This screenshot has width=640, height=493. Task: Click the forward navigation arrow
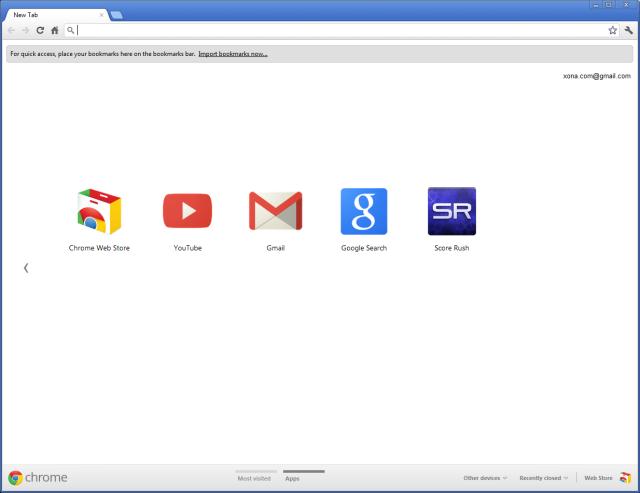[x=25, y=30]
